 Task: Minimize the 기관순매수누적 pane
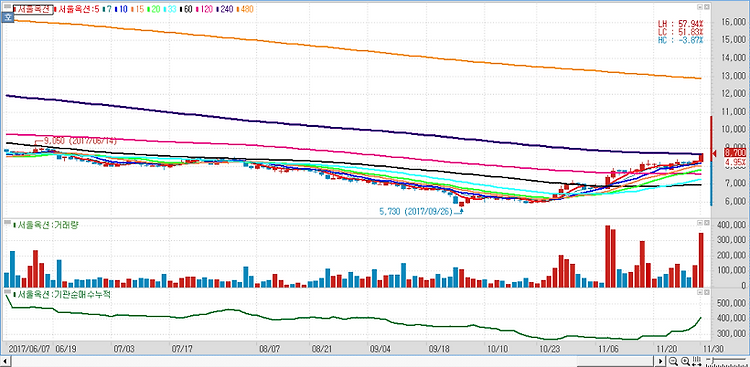click(x=700, y=292)
